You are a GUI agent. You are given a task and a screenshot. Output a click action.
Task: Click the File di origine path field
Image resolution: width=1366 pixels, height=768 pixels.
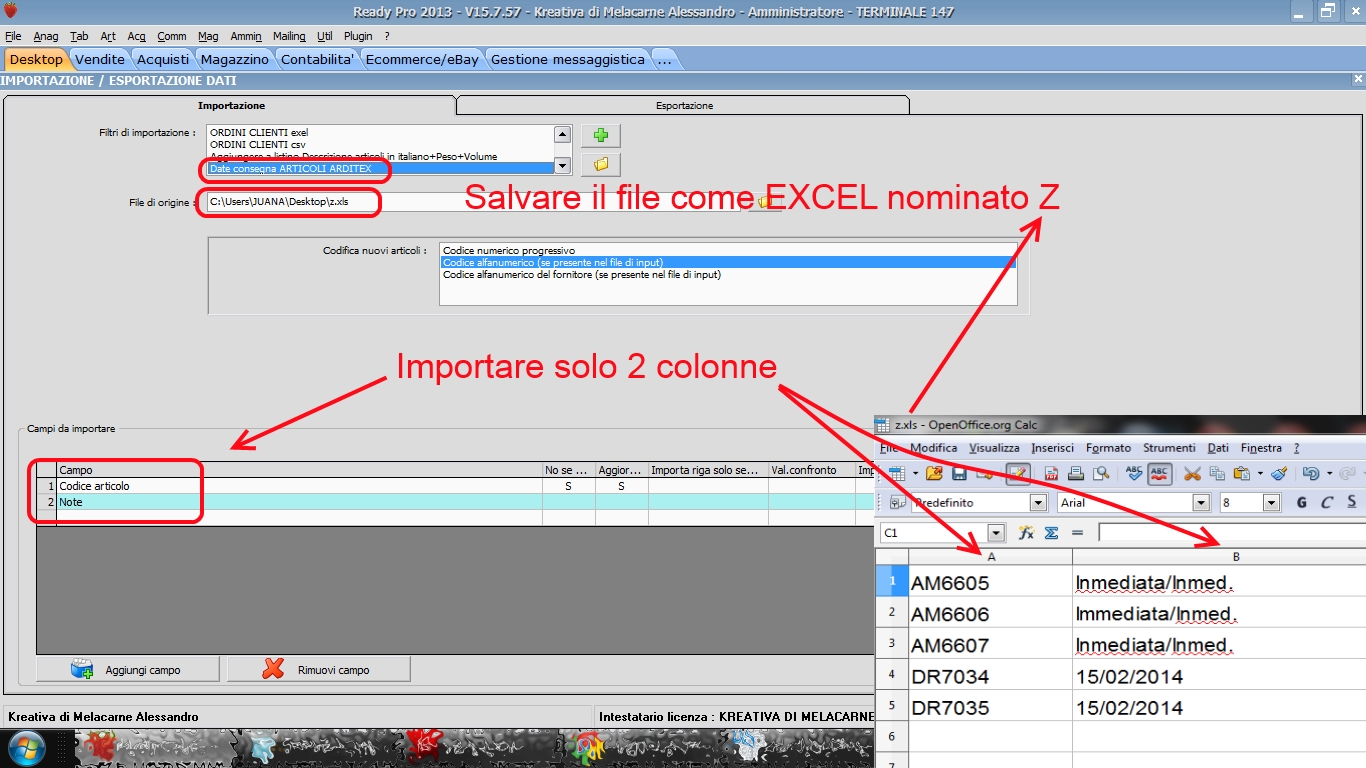[474, 201]
